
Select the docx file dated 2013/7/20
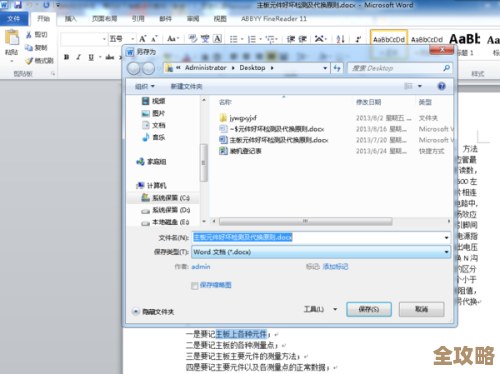click(274, 140)
